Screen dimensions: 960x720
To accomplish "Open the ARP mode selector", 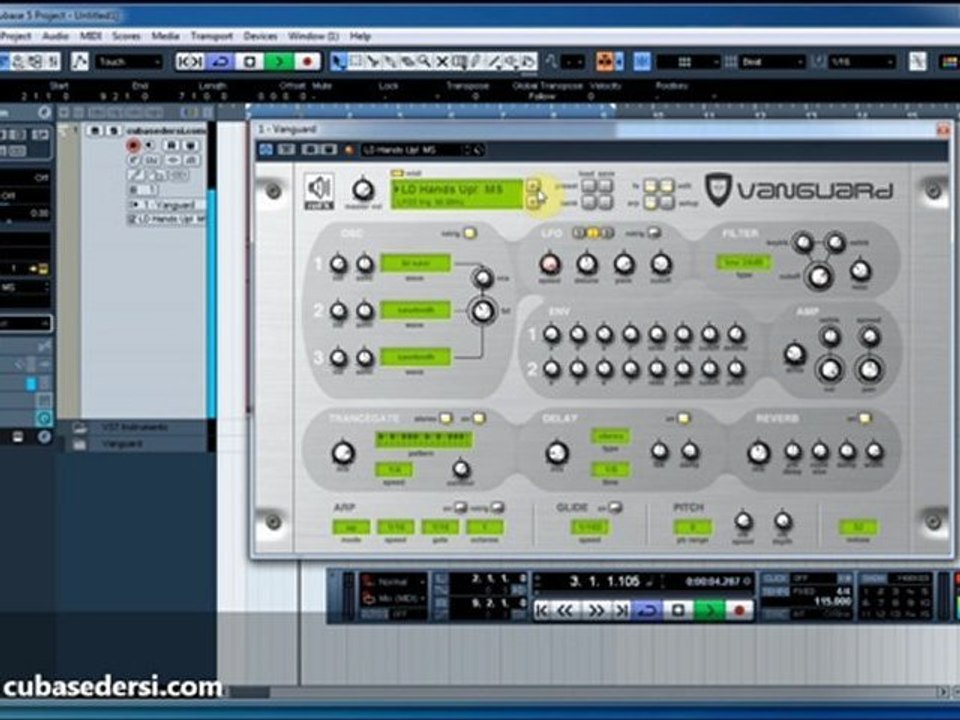I will click(351, 527).
